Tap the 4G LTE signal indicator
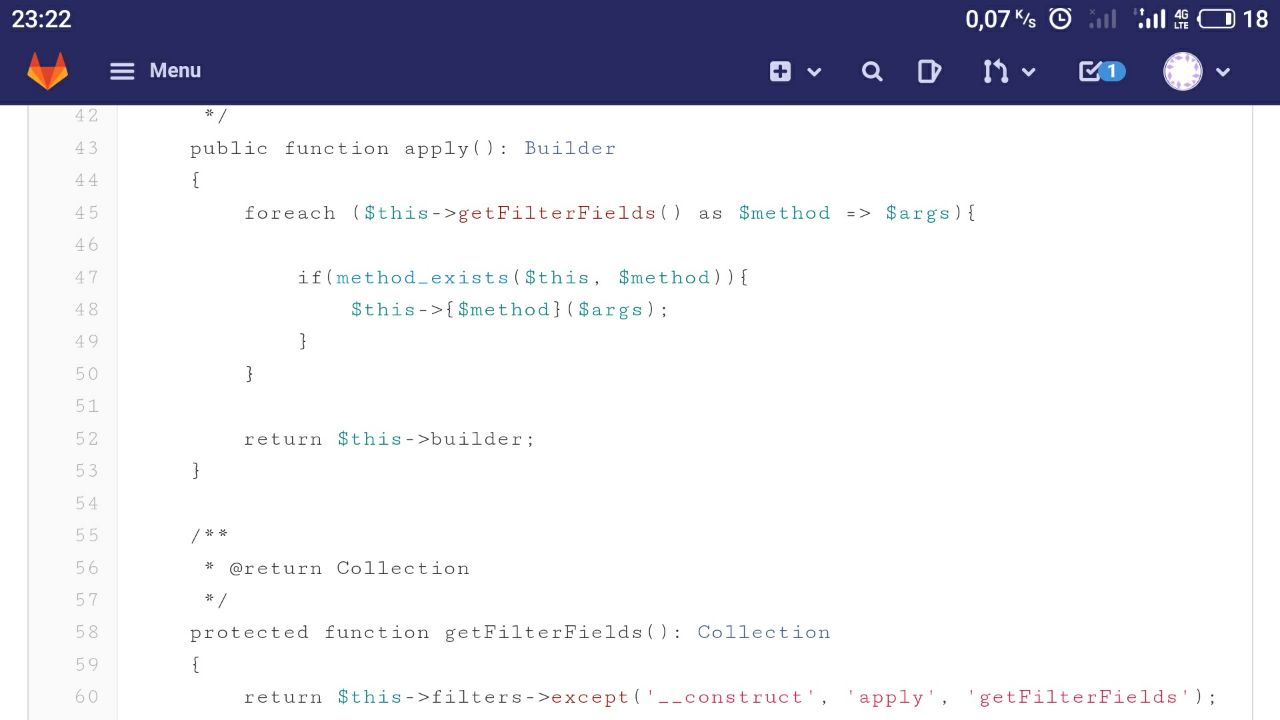 coord(1181,18)
